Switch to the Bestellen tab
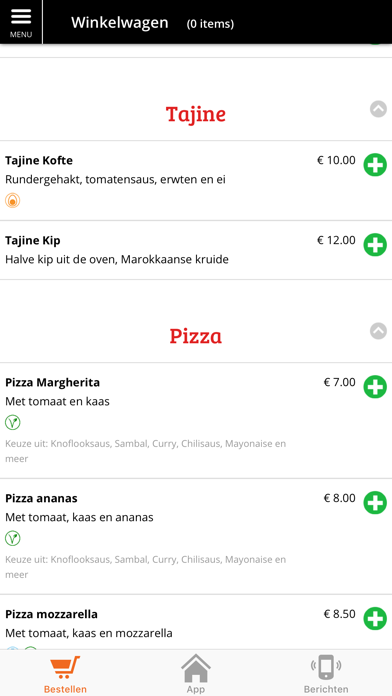Viewport: 392px width, 696px height. point(65,674)
